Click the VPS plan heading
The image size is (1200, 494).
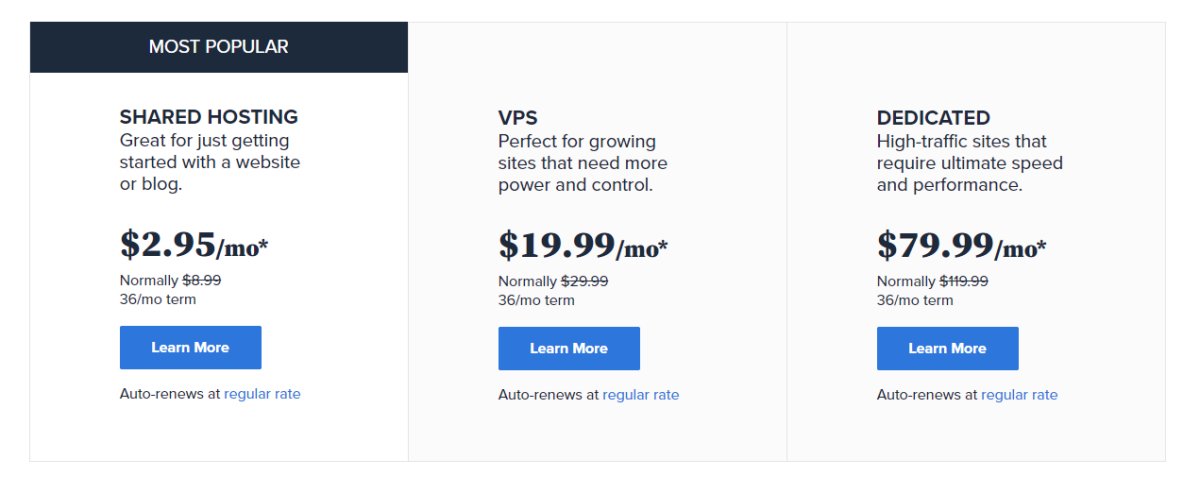tap(518, 118)
